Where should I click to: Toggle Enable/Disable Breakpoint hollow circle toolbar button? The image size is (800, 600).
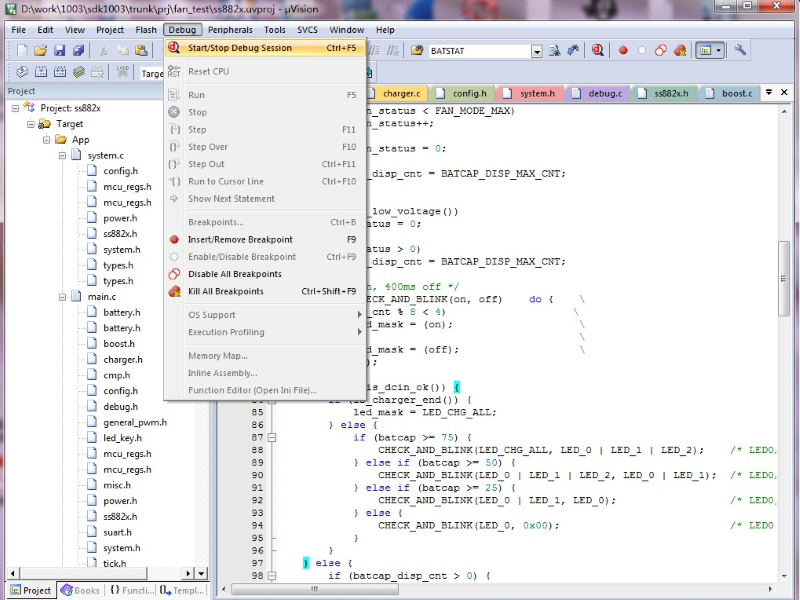642,51
